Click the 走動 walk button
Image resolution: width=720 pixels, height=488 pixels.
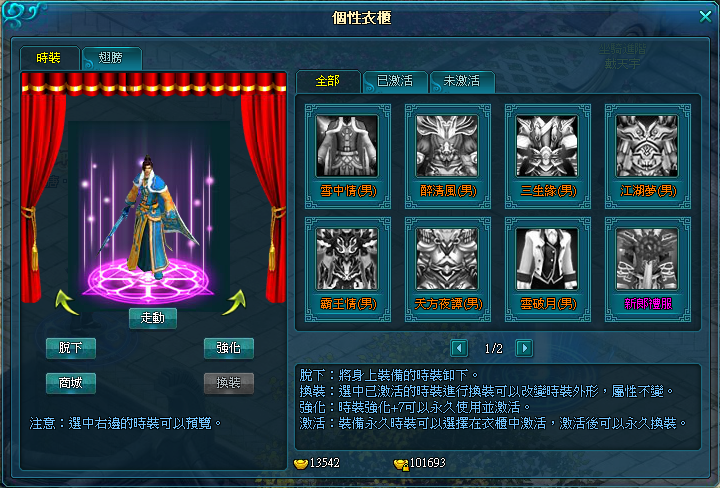(153, 318)
